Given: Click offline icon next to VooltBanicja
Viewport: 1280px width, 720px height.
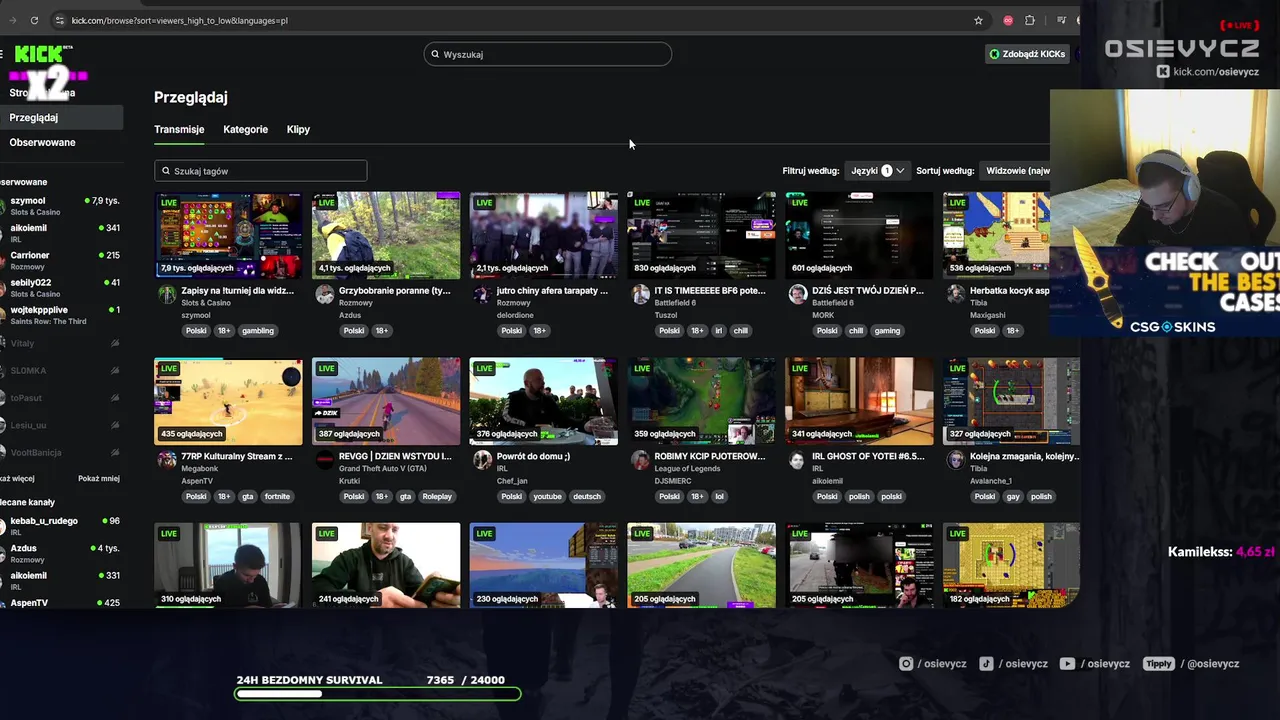Looking at the screenshot, I should pyautogui.click(x=115, y=452).
